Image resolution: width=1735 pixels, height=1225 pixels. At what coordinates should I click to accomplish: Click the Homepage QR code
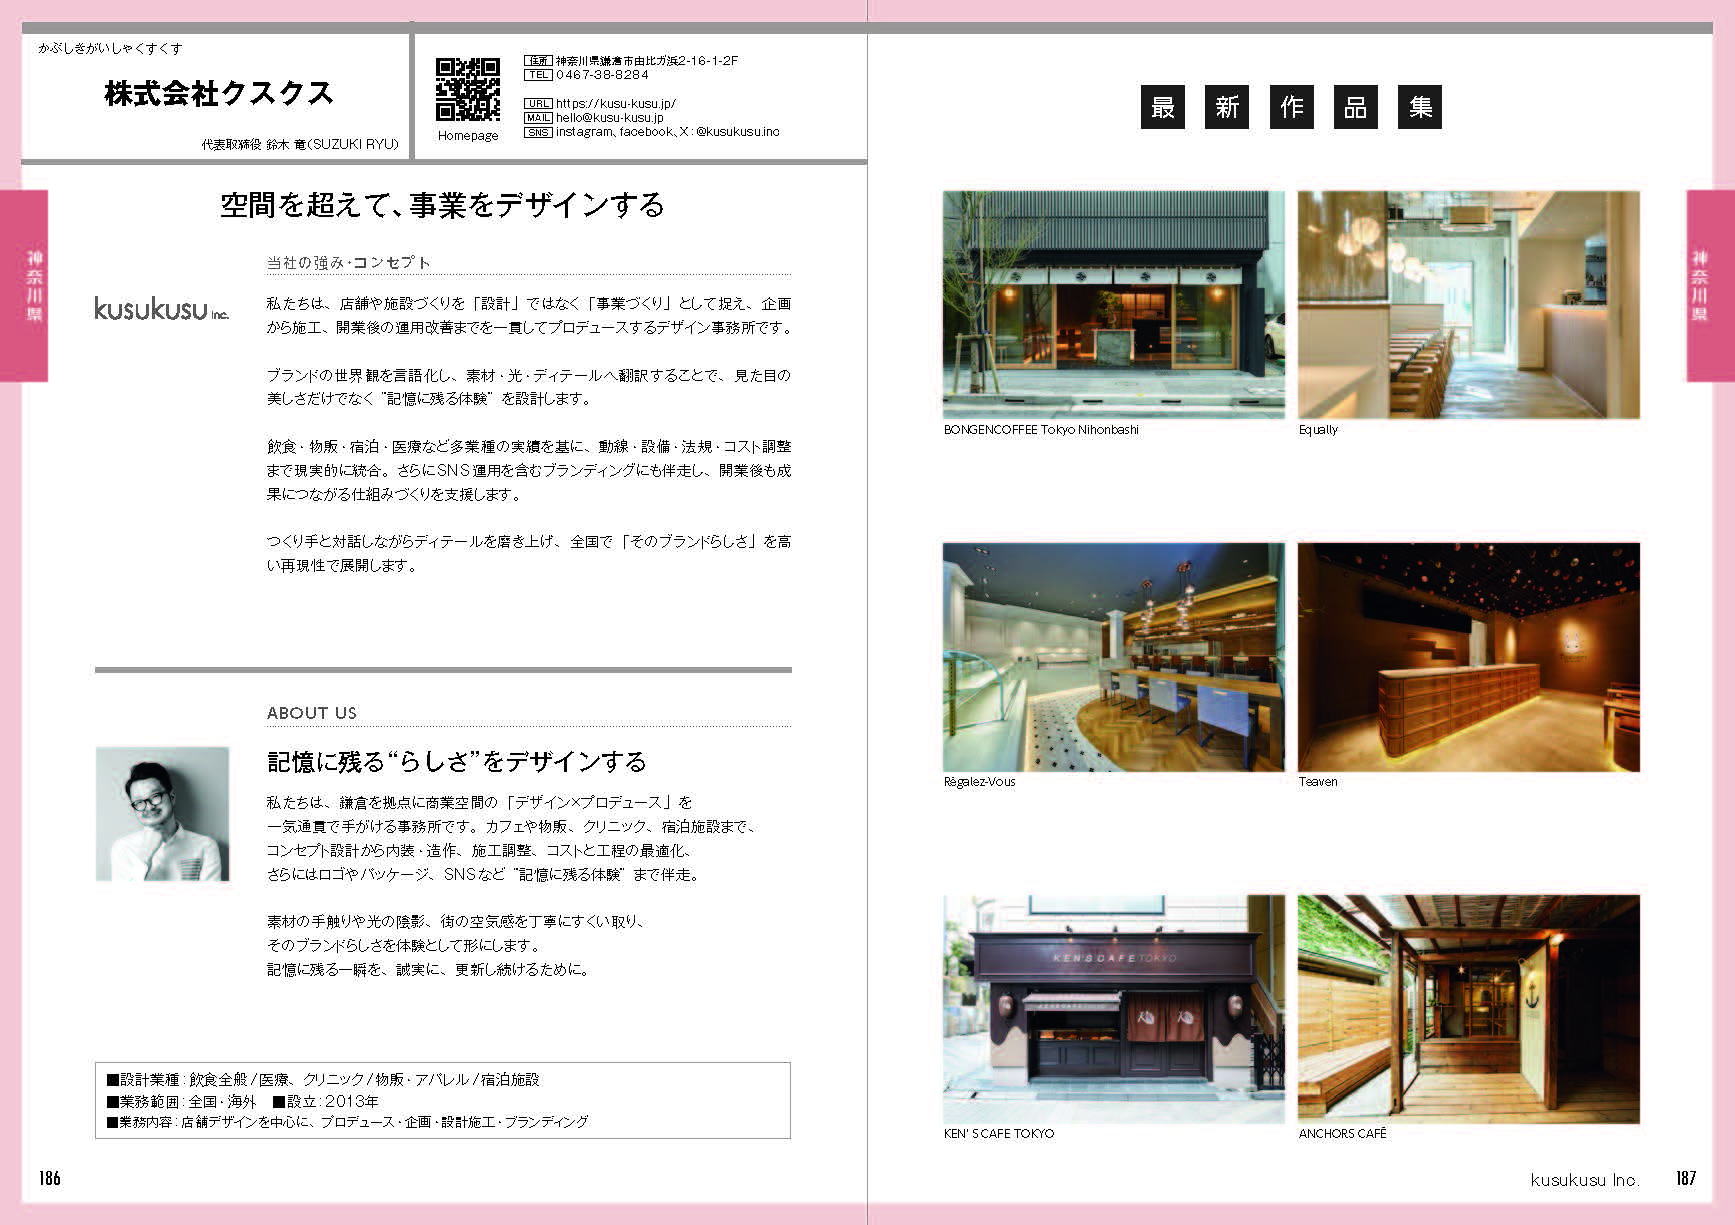point(468,89)
